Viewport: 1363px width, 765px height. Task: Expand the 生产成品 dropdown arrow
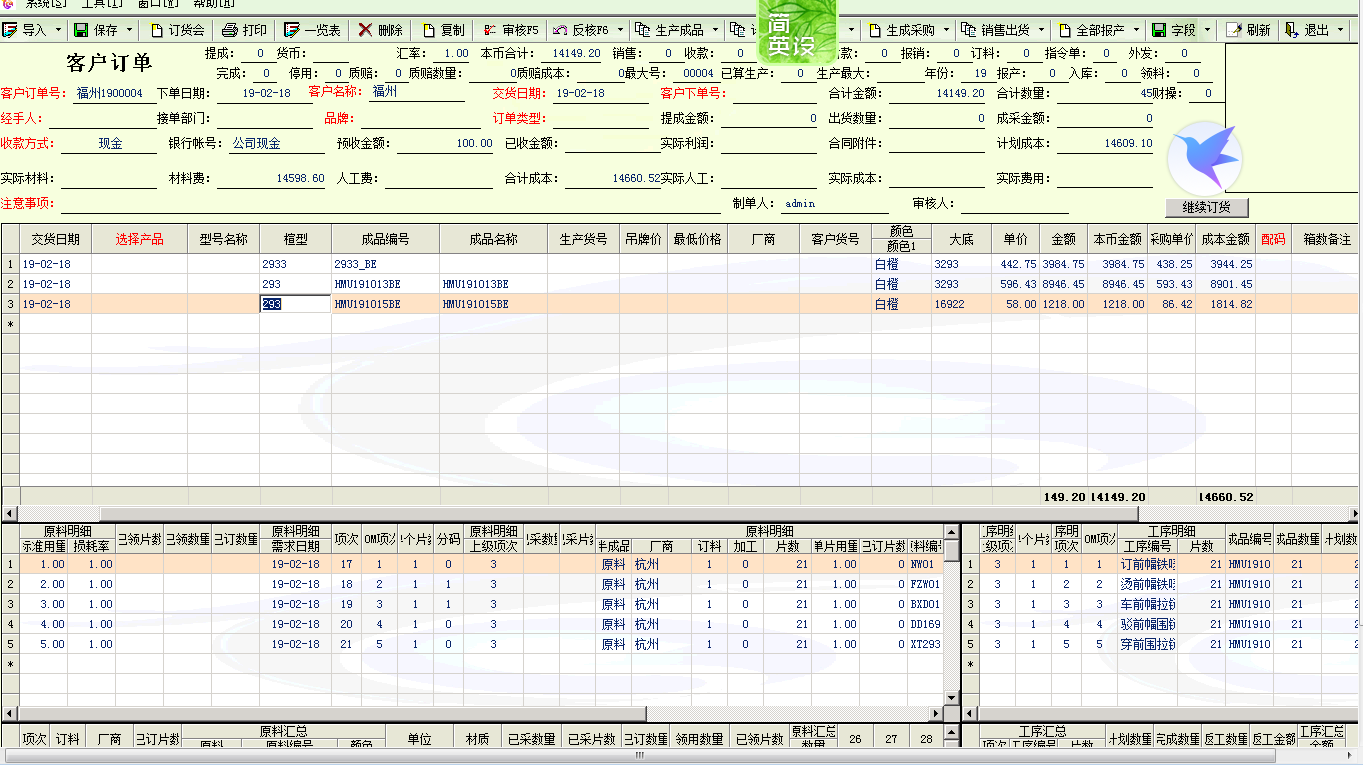pos(715,30)
